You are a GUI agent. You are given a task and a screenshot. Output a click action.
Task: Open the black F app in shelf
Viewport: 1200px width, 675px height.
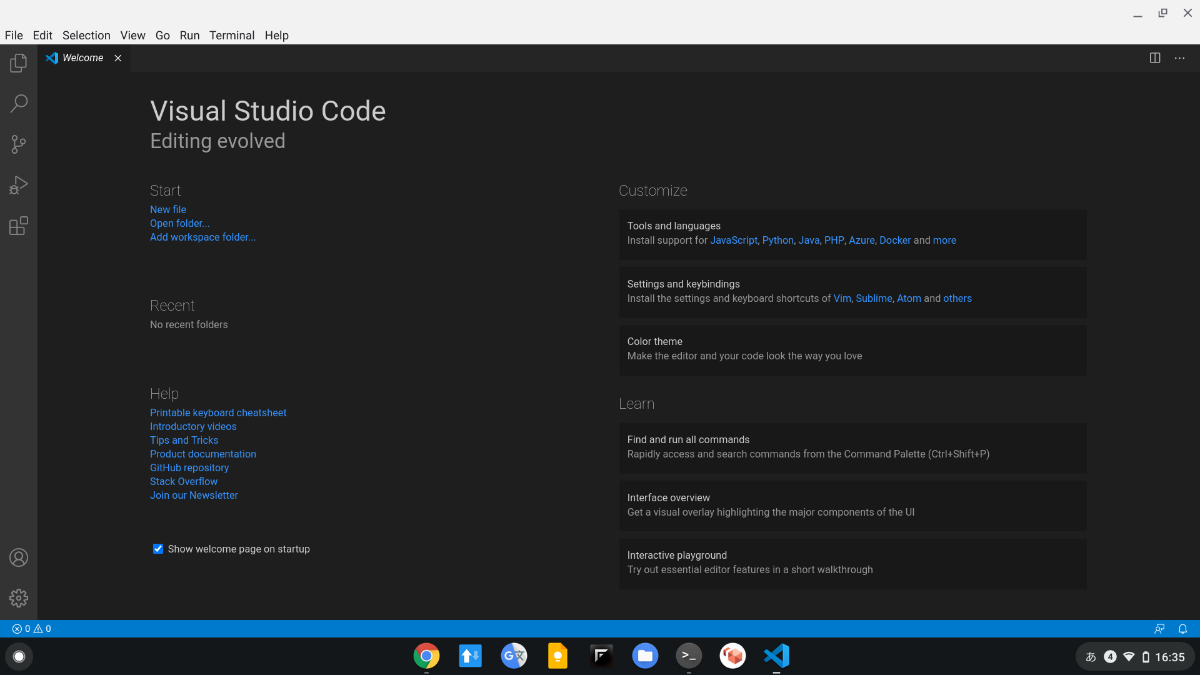coord(601,656)
